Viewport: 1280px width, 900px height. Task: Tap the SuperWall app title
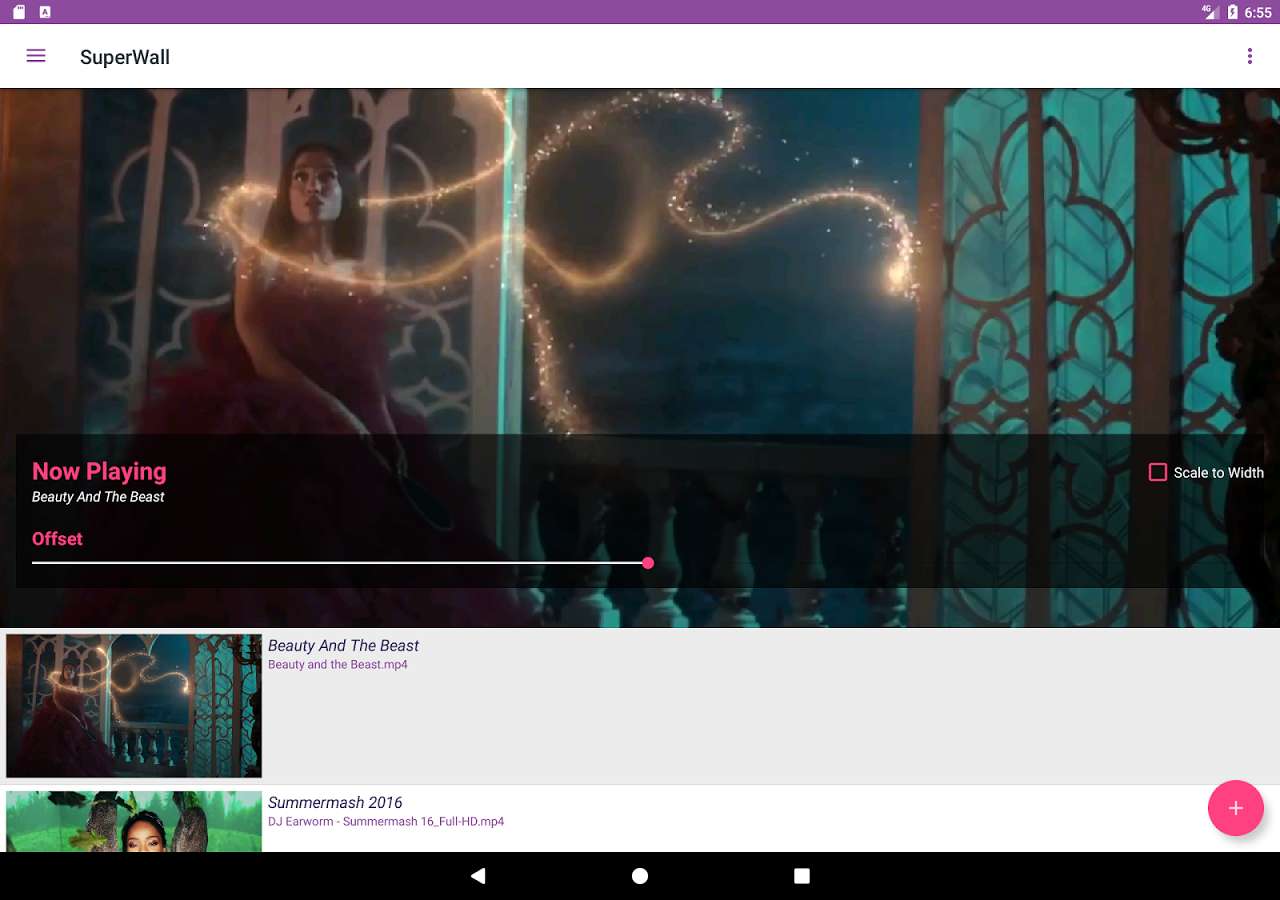pyautogui.click(x=124, y=57)
